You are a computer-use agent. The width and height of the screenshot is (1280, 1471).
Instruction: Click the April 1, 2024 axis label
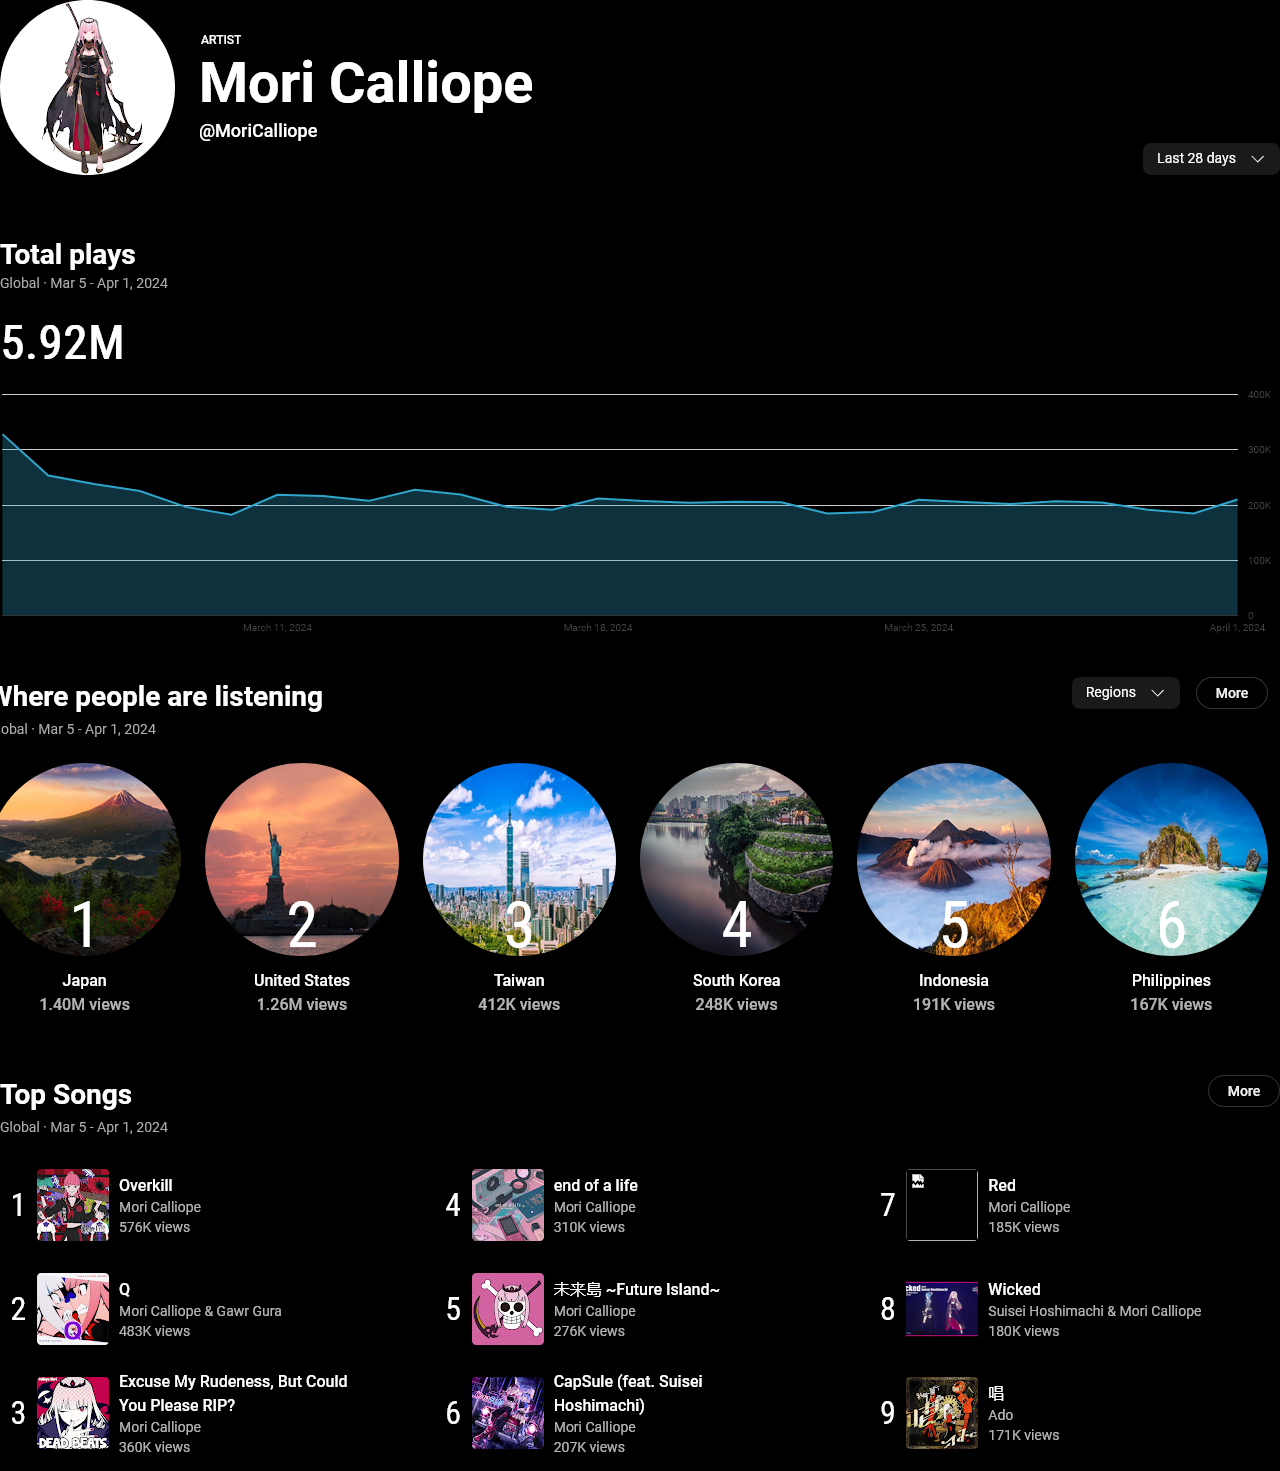pyautogui.click(x=1237, y=628)
